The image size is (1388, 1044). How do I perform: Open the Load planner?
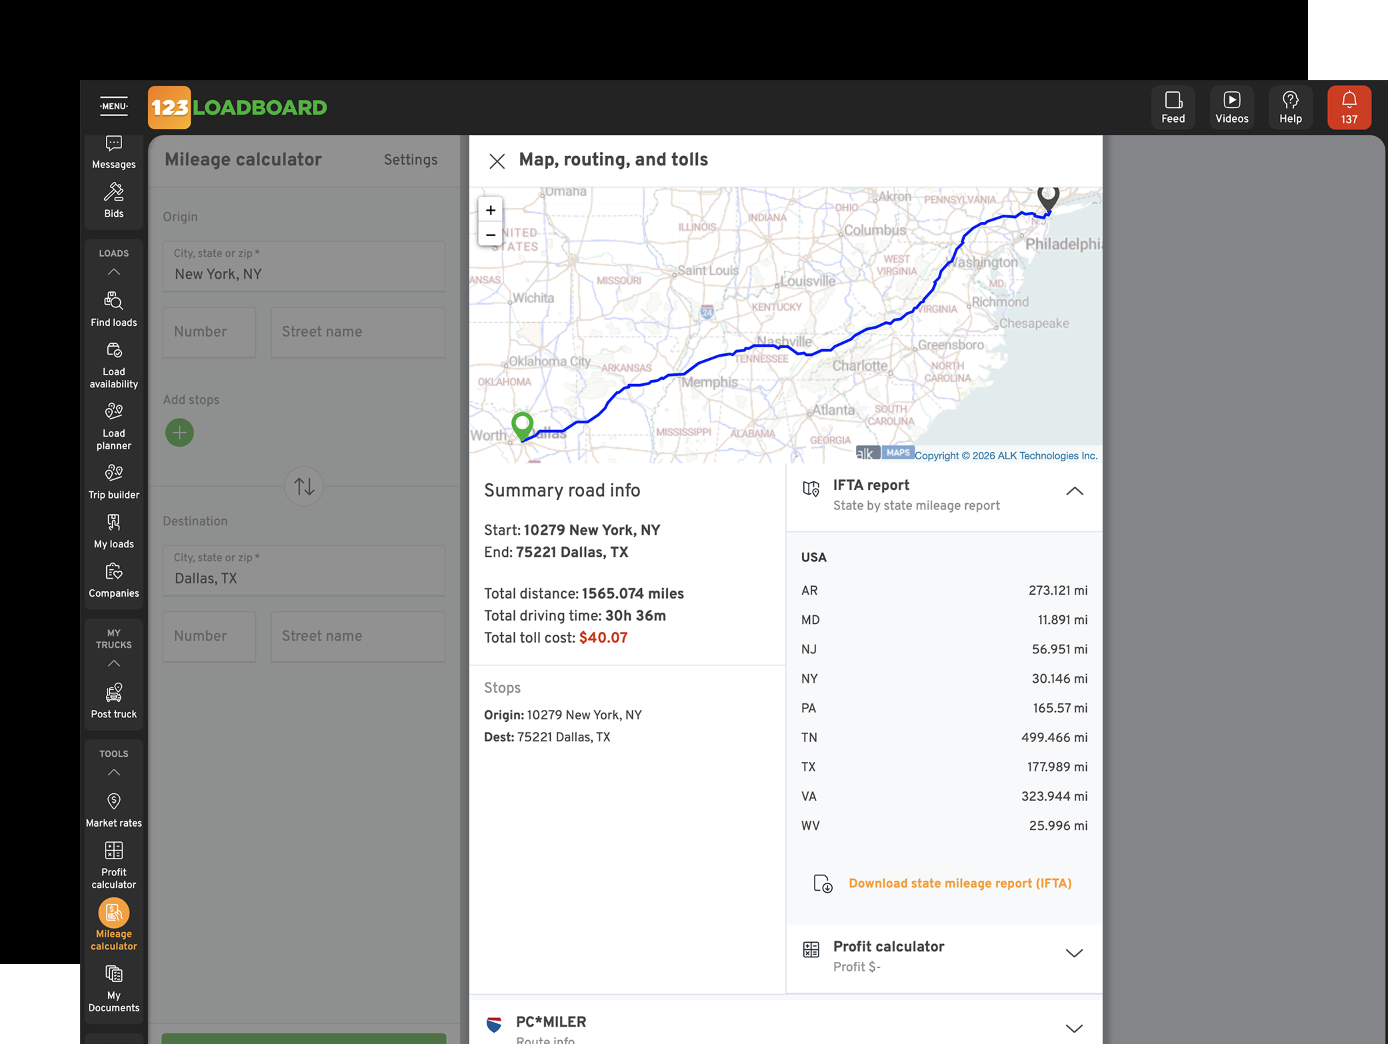(114, 426)
